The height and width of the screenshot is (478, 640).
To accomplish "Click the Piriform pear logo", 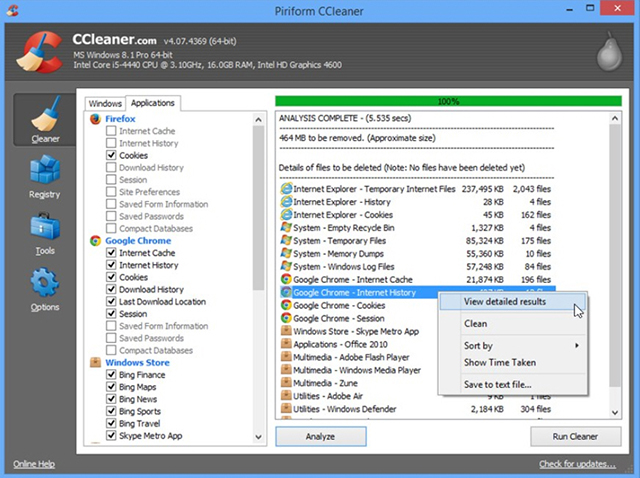I will (609, 52).
